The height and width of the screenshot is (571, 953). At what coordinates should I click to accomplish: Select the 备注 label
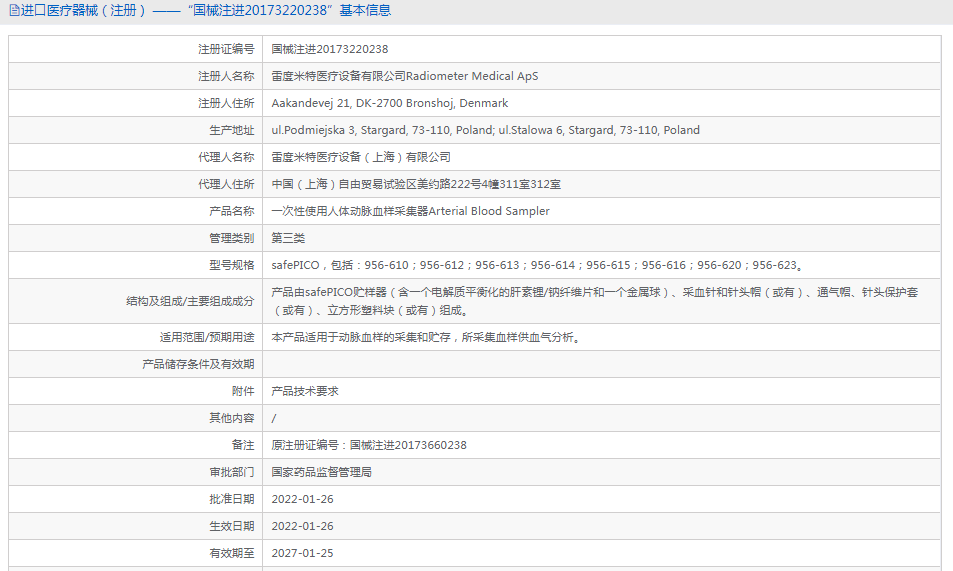(243, 445)
